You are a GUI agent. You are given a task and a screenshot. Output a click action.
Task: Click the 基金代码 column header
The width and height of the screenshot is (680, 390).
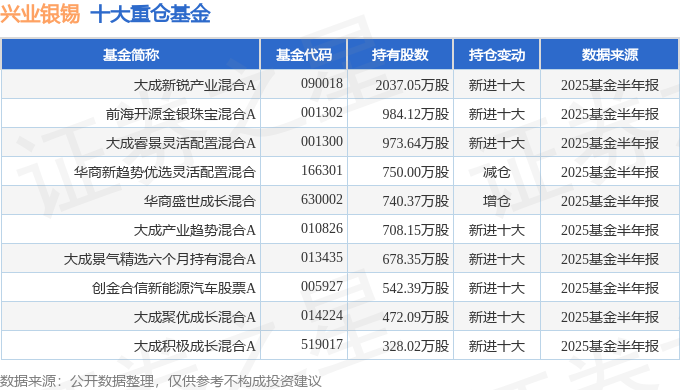[304, 55]
